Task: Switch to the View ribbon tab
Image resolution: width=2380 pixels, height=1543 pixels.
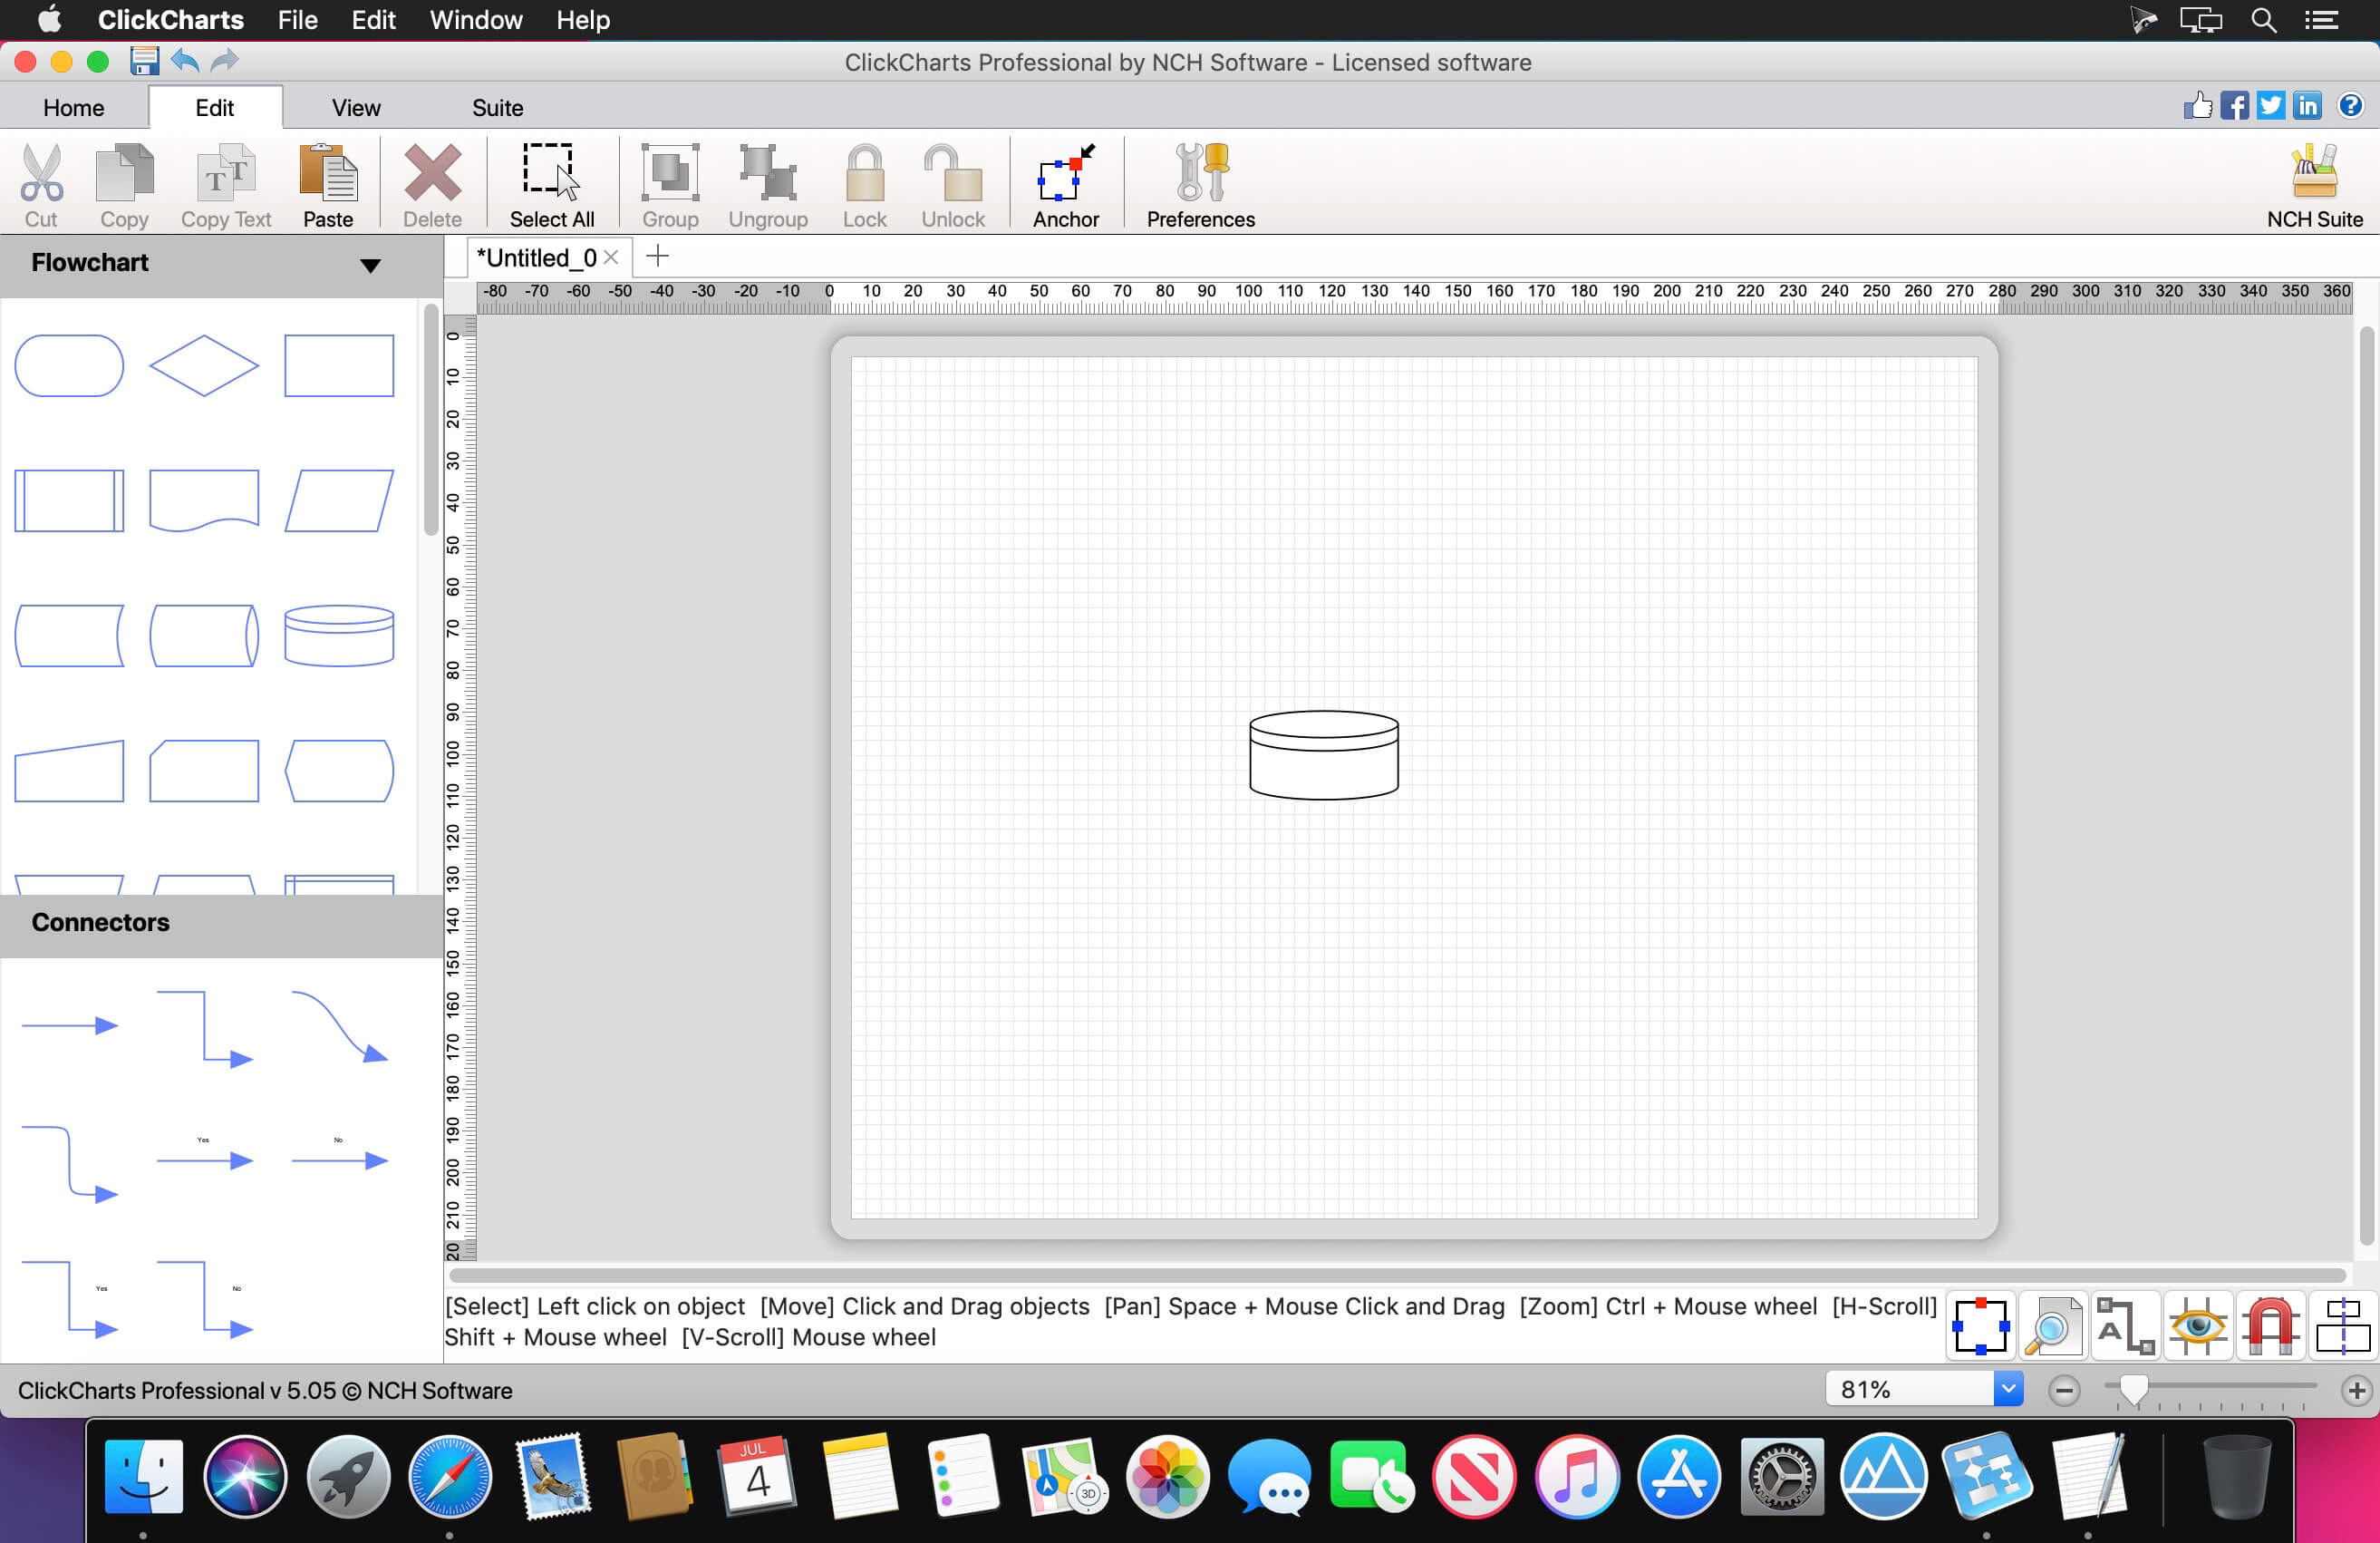Action: [x=356, y=107]
